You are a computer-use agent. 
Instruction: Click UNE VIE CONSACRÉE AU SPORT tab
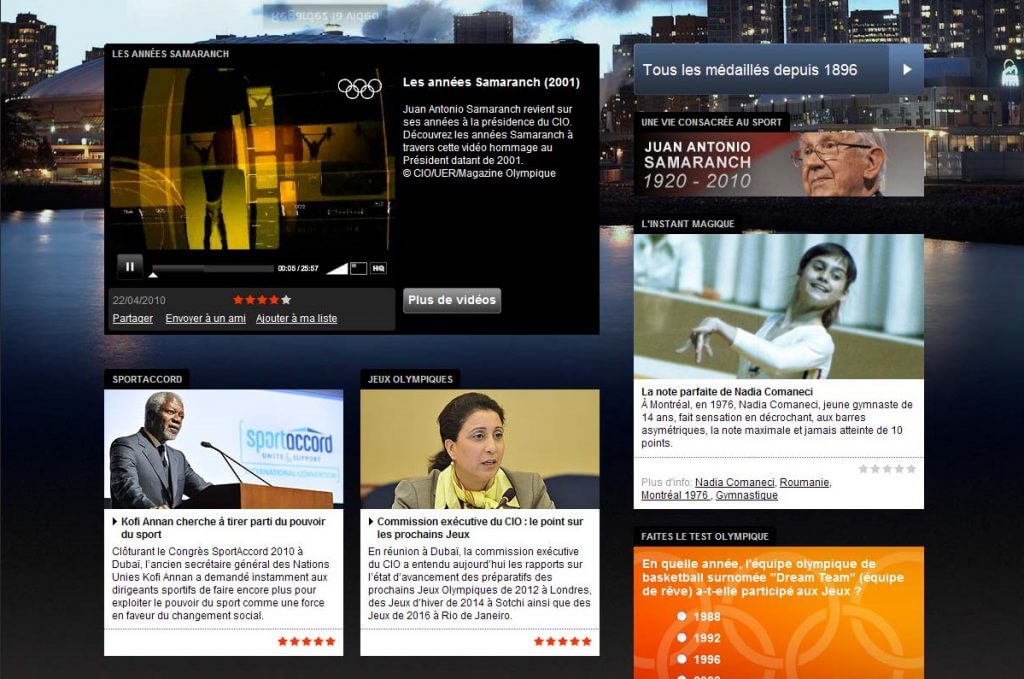click(x=711, y=122)
